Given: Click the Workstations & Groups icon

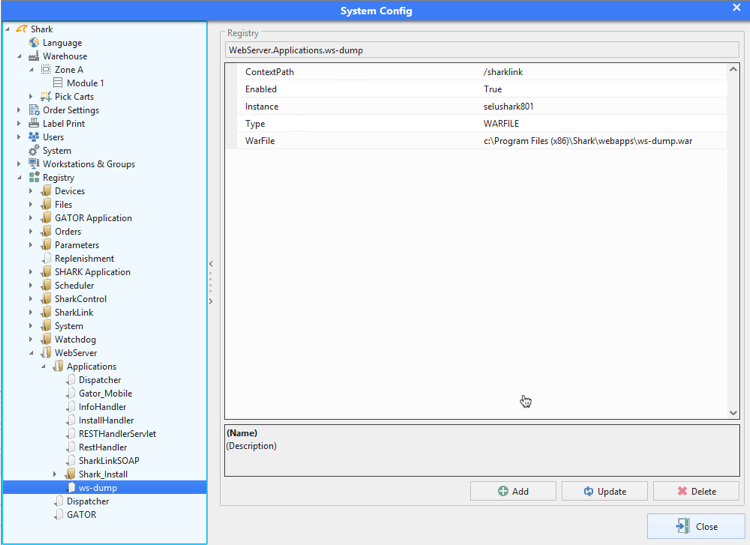Looking at the screenshot, I should coord(33,164).
